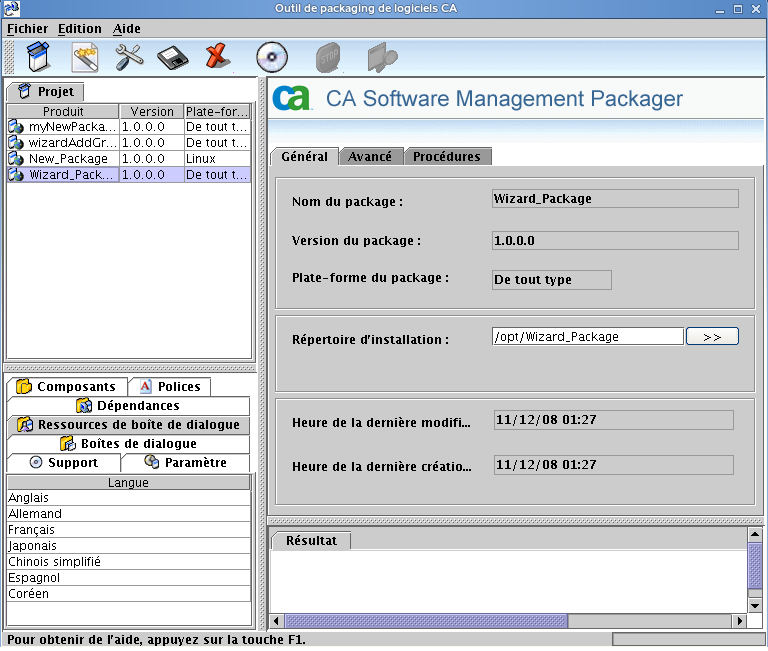Click the >> browse directory button
The height and width of the screenshot is (651, 768).
pyautogui.click(x=712, y=337)
